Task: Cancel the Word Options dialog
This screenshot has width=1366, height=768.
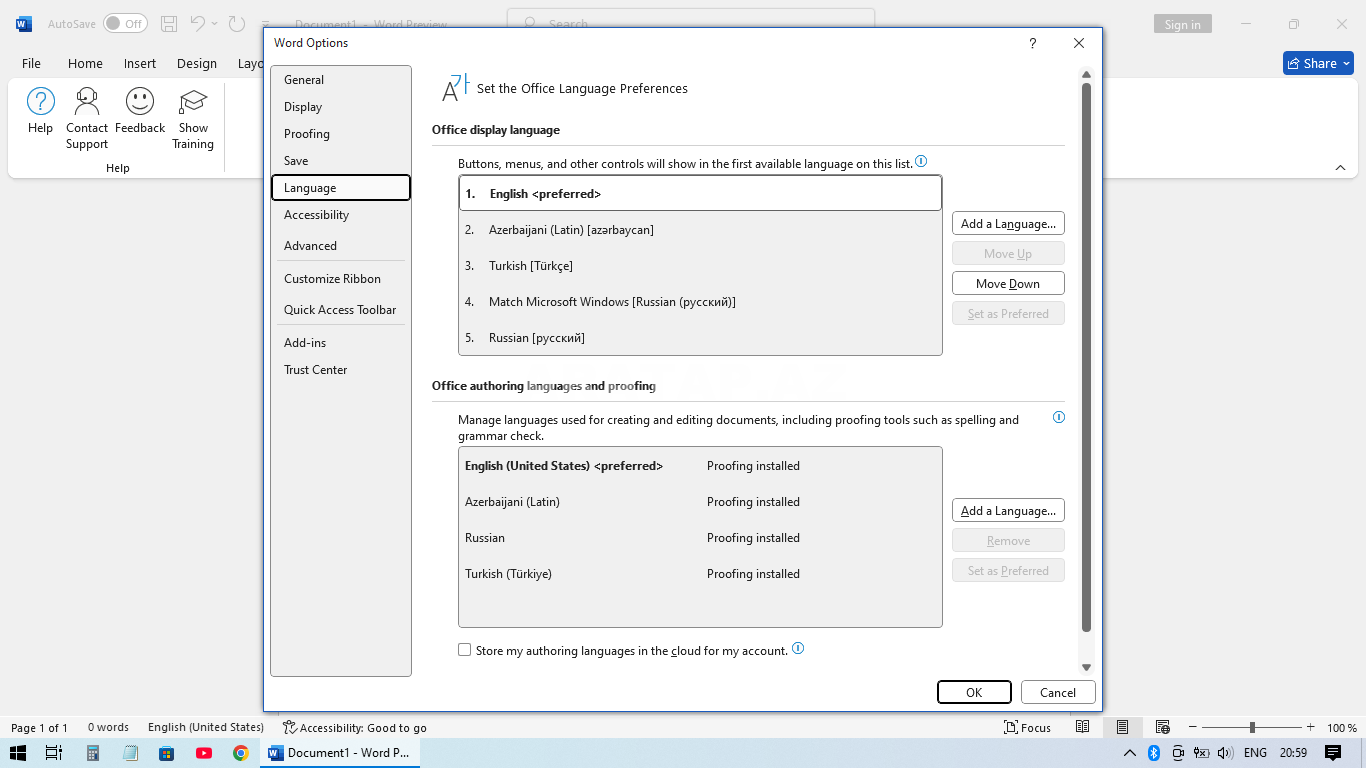Action: (x=1058, y=692)
